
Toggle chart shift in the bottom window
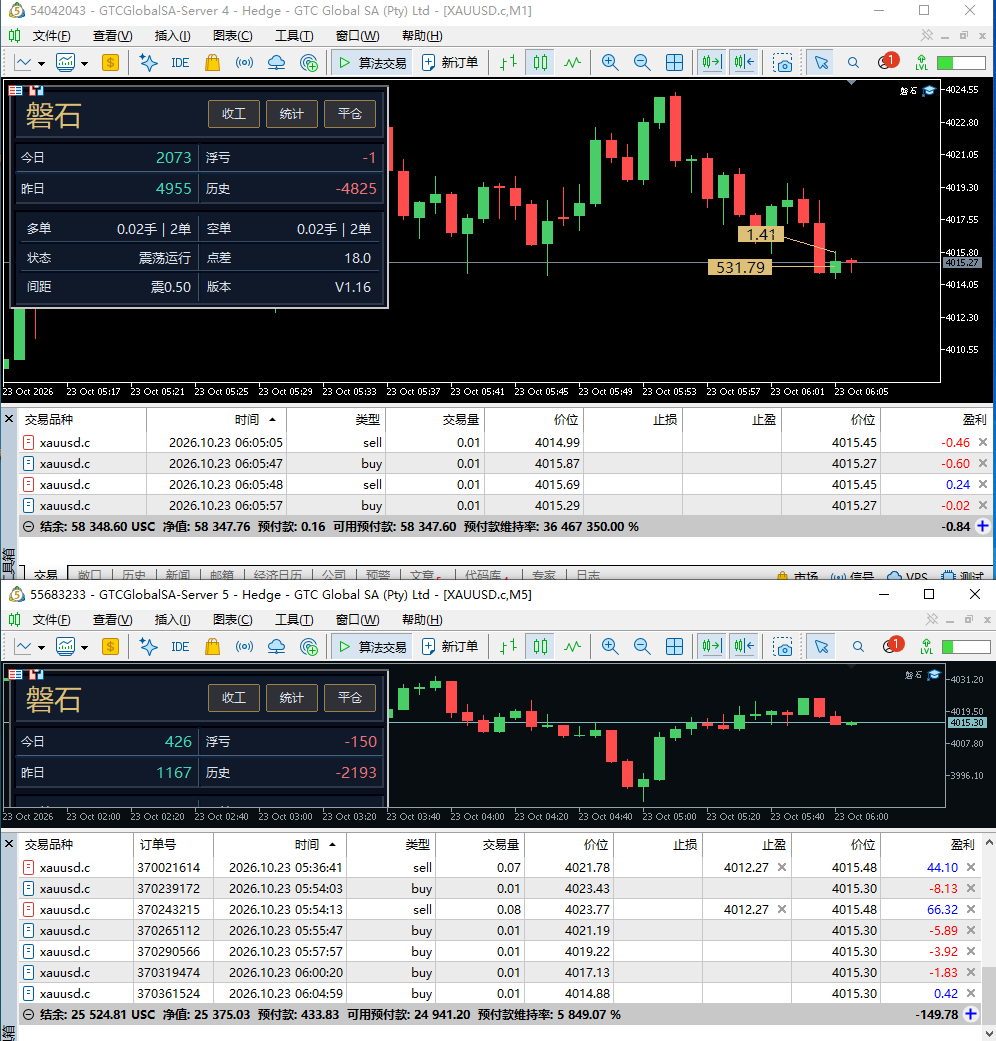click(x=744, y=647)
